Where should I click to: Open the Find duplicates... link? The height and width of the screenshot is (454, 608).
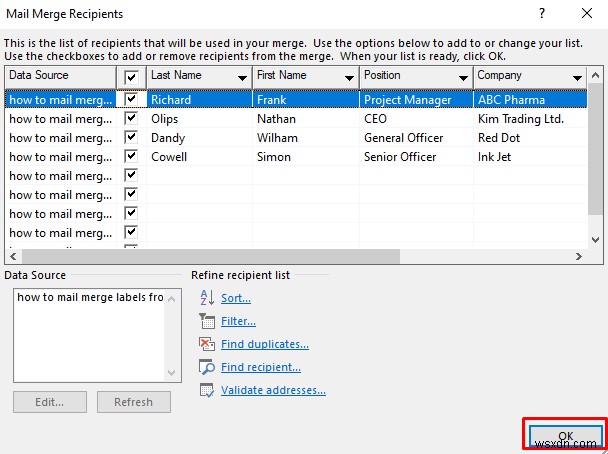[x=265, y=344]
